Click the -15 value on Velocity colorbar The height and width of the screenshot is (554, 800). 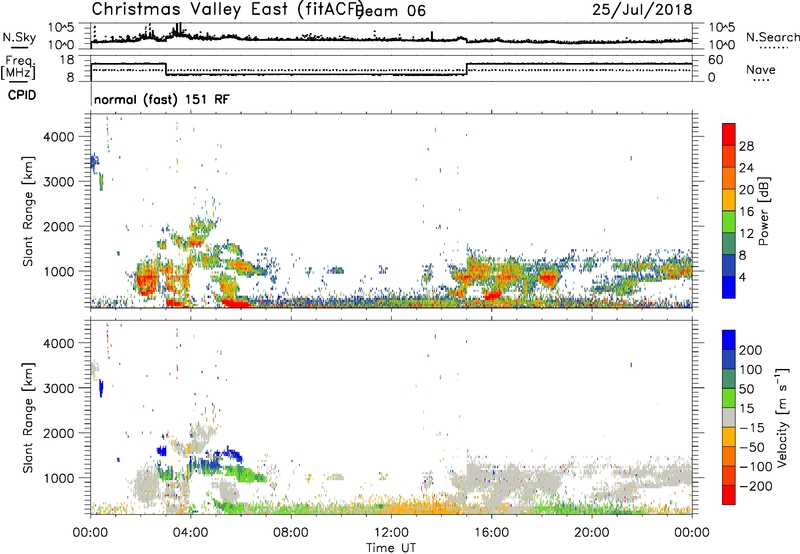751,428
